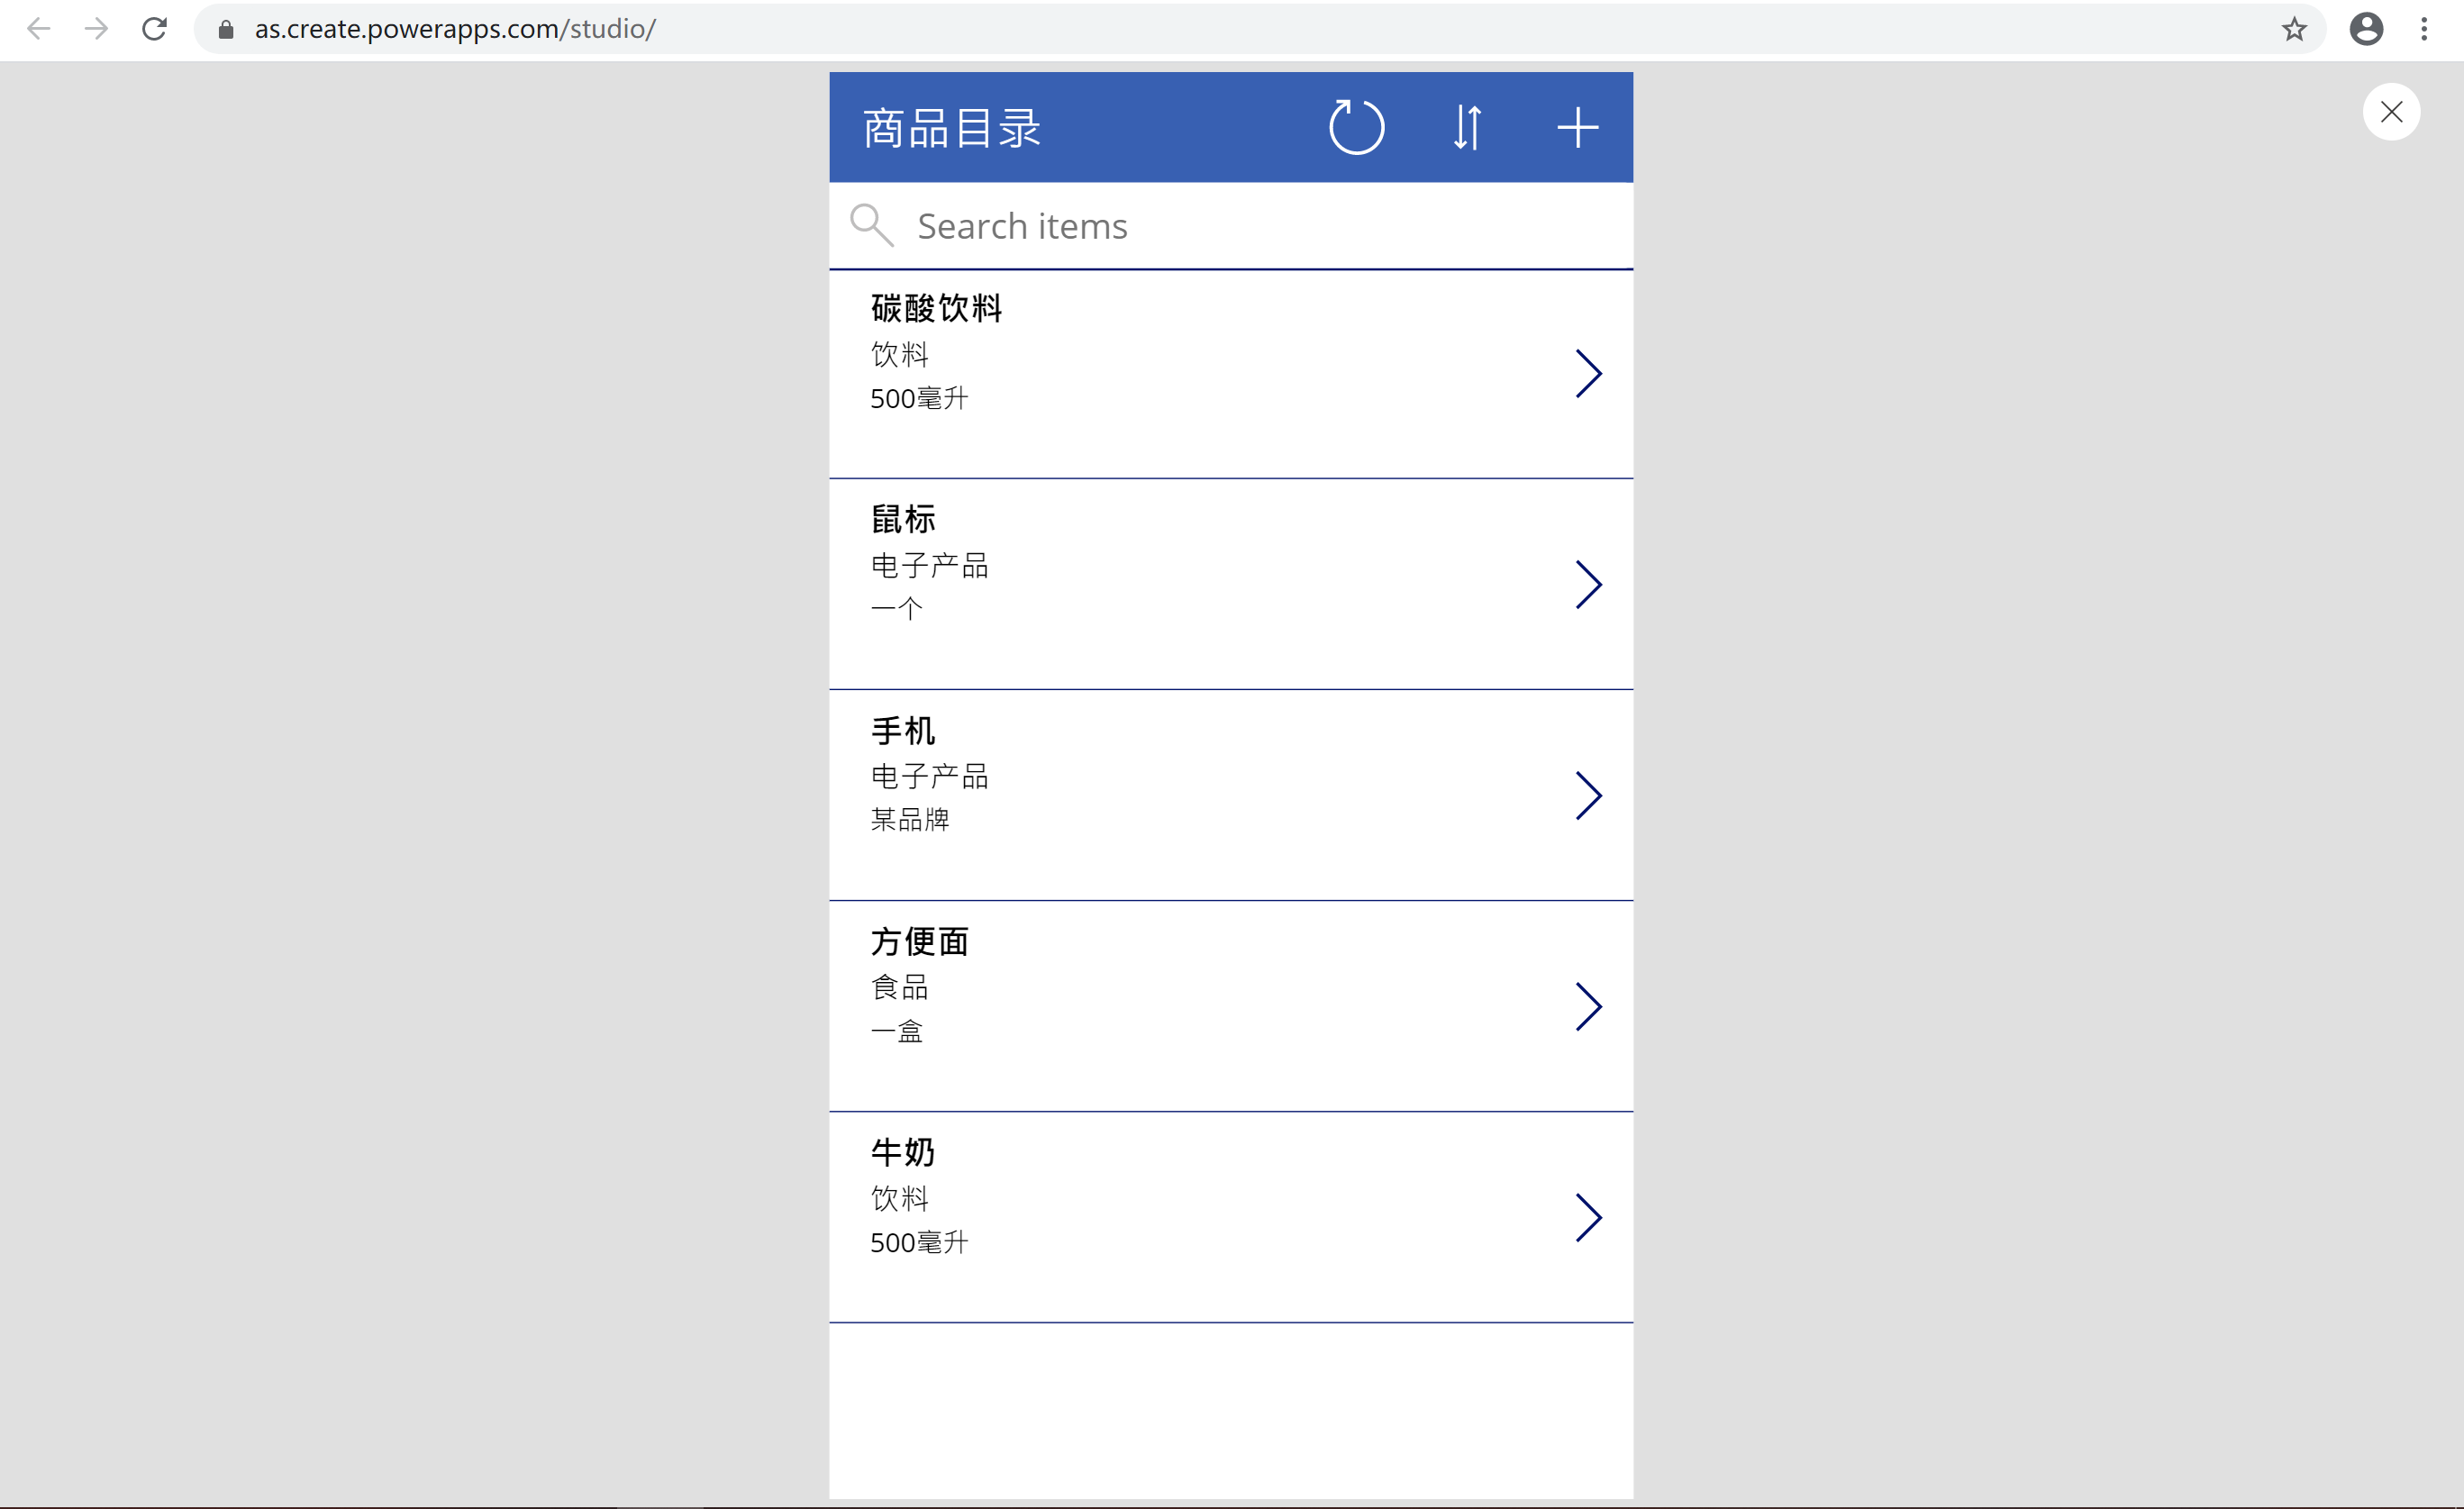The height and width of the screenshot is (1509, 2464).
Task: Click the site security padlock icon
Action: tap(225, 29)
